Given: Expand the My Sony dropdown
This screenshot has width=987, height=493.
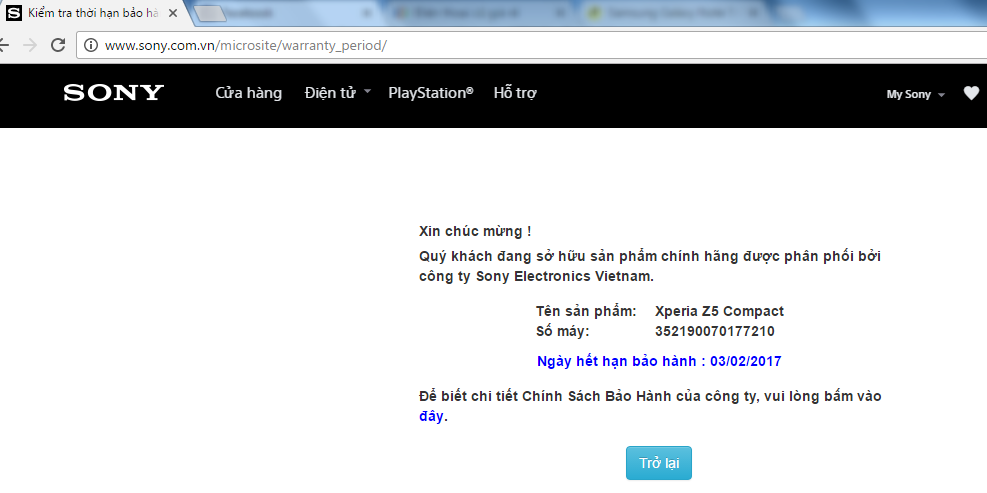Looking at the screenshot, I should tap(916, 94).
